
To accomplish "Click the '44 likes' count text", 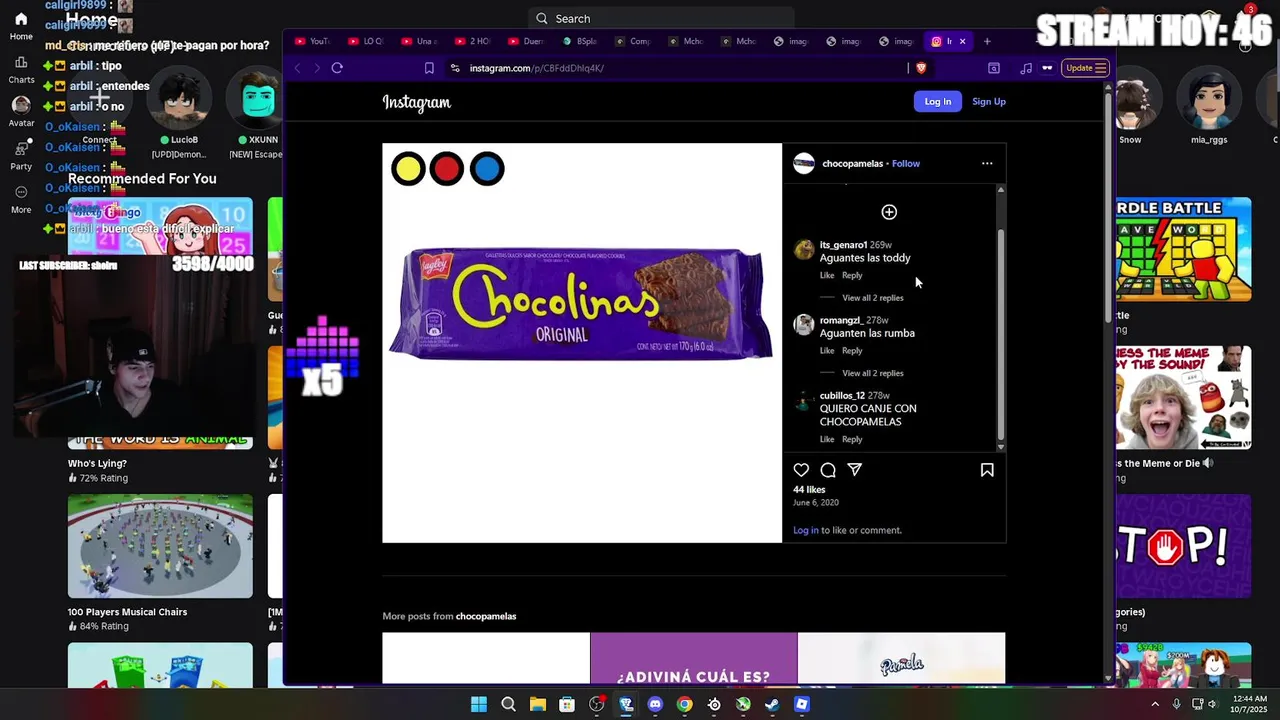I will click(809, 490).
